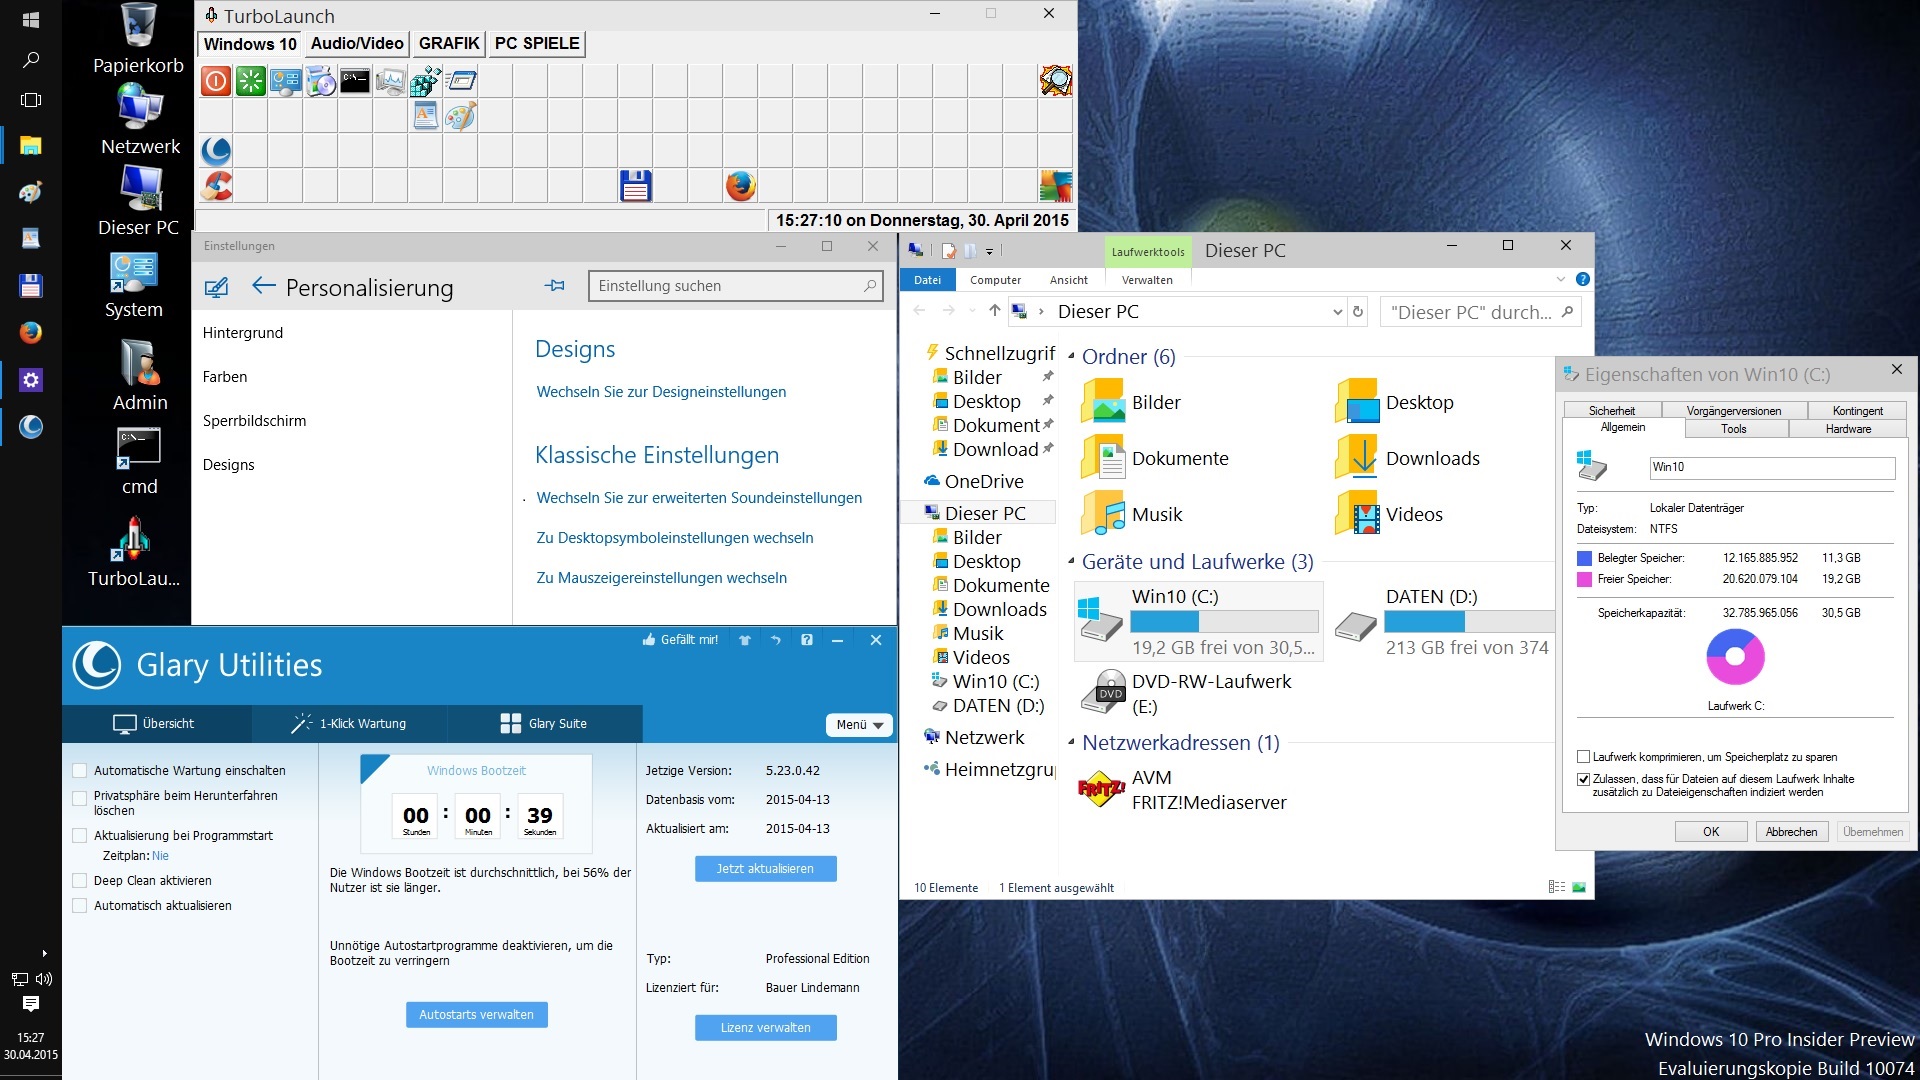
Task: Enable Automatische Wartung einschalten checkbox
Action: coord(80,771)
